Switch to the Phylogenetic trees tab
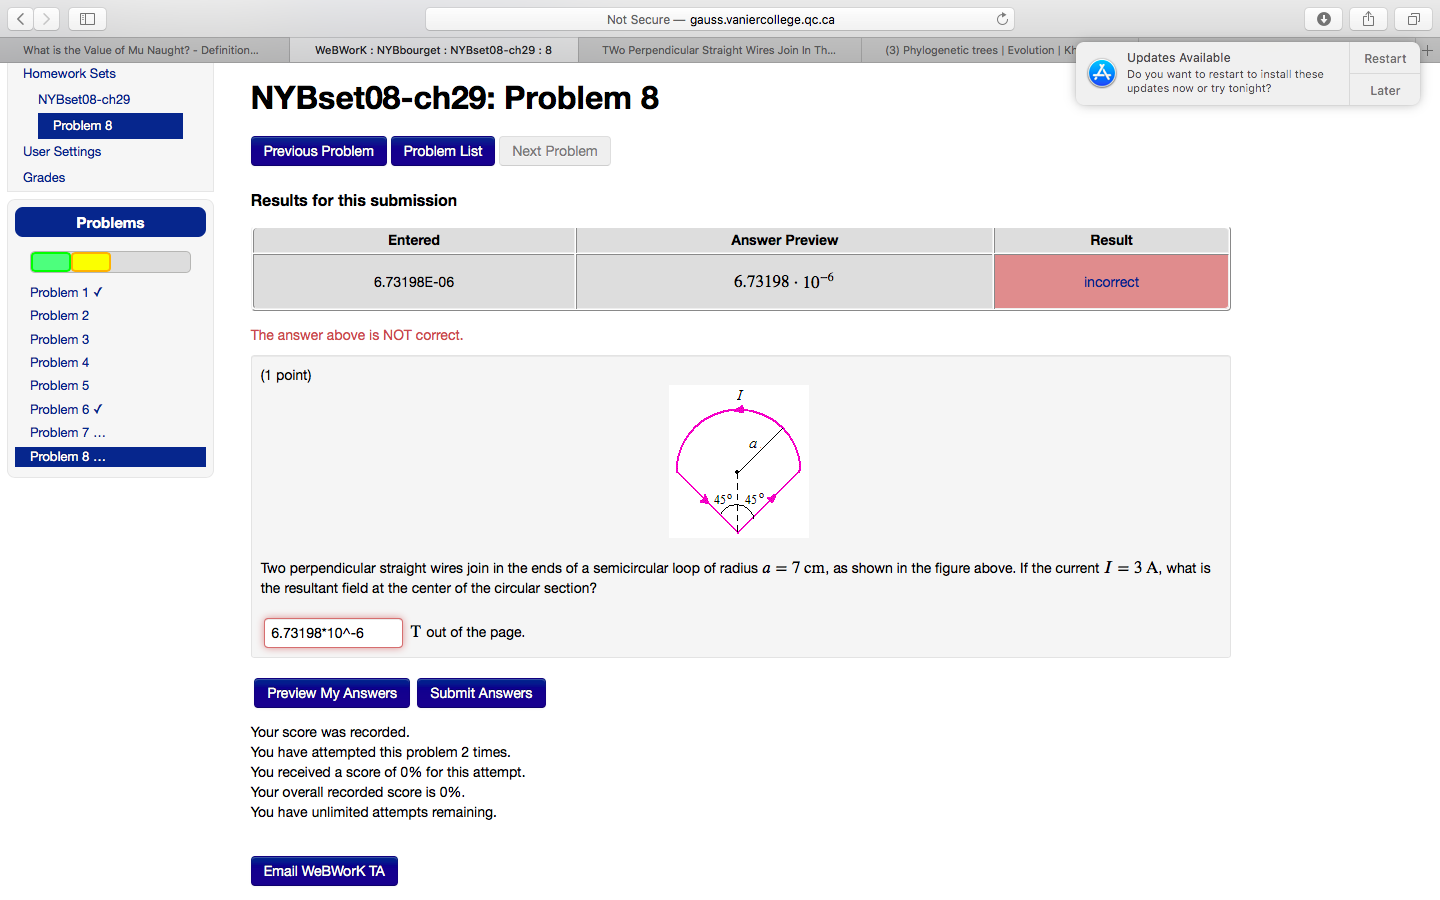1440x900 pixels. [970, 48]
